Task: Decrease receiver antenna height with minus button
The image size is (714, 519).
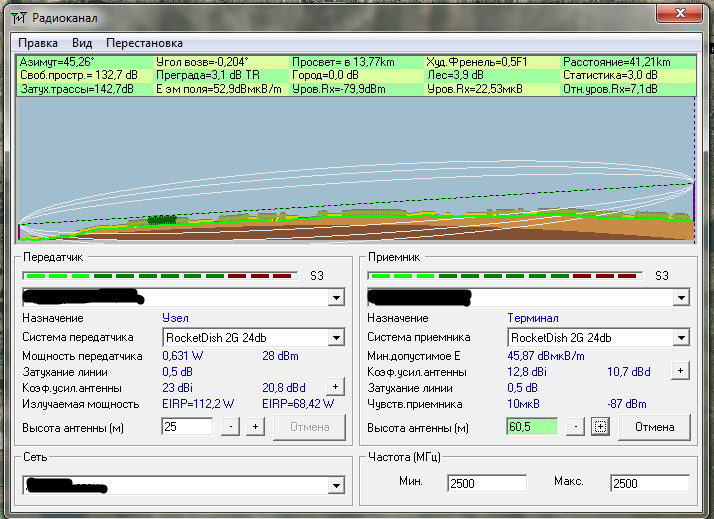Action: (x=576, y=427)
